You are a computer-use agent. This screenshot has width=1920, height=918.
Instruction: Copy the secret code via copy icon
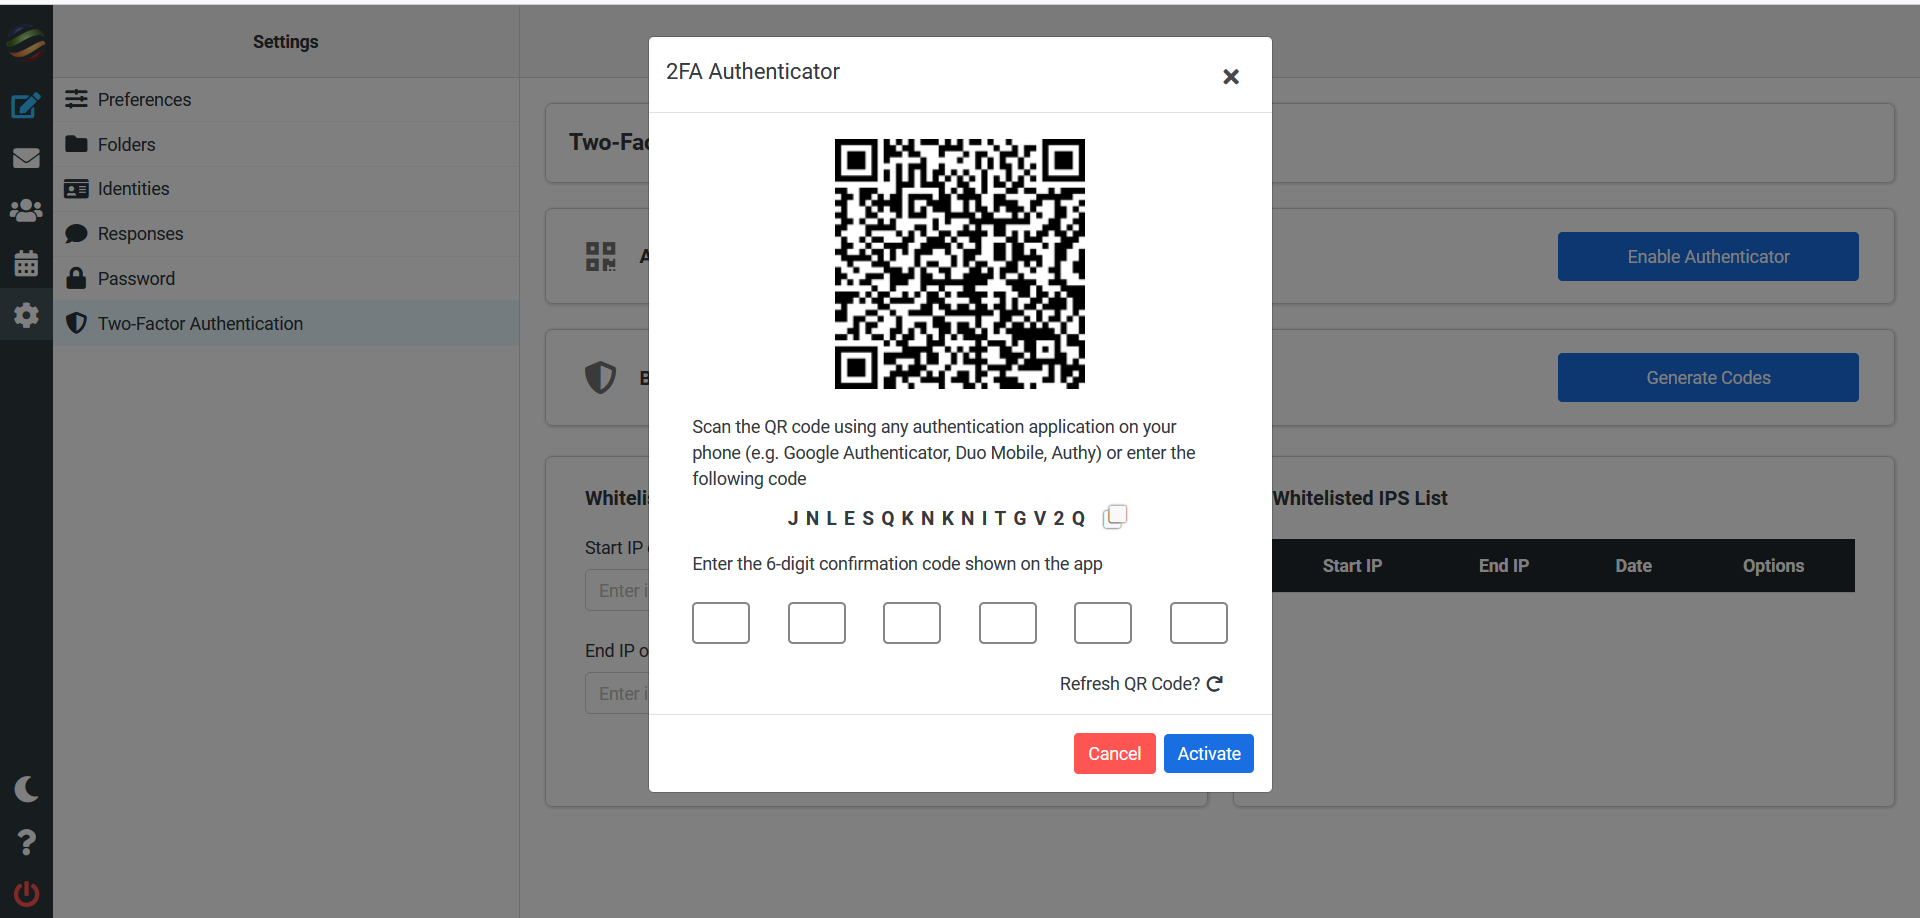click(1114, 517)
